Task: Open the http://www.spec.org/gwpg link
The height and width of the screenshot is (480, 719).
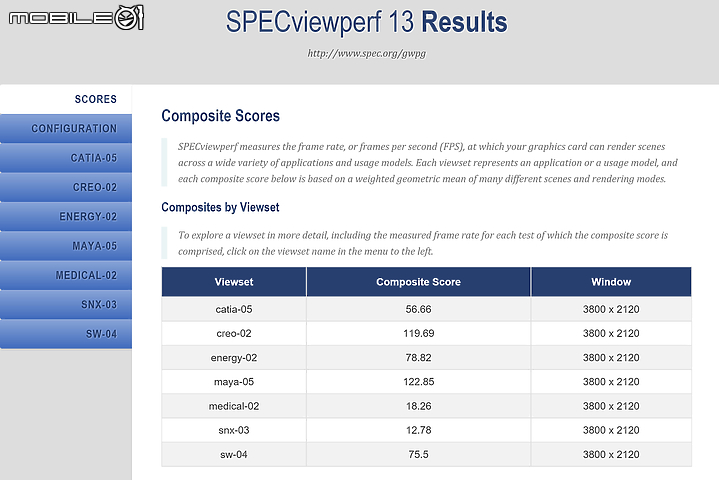Action: pyautogui.click(x=366, y=54)
